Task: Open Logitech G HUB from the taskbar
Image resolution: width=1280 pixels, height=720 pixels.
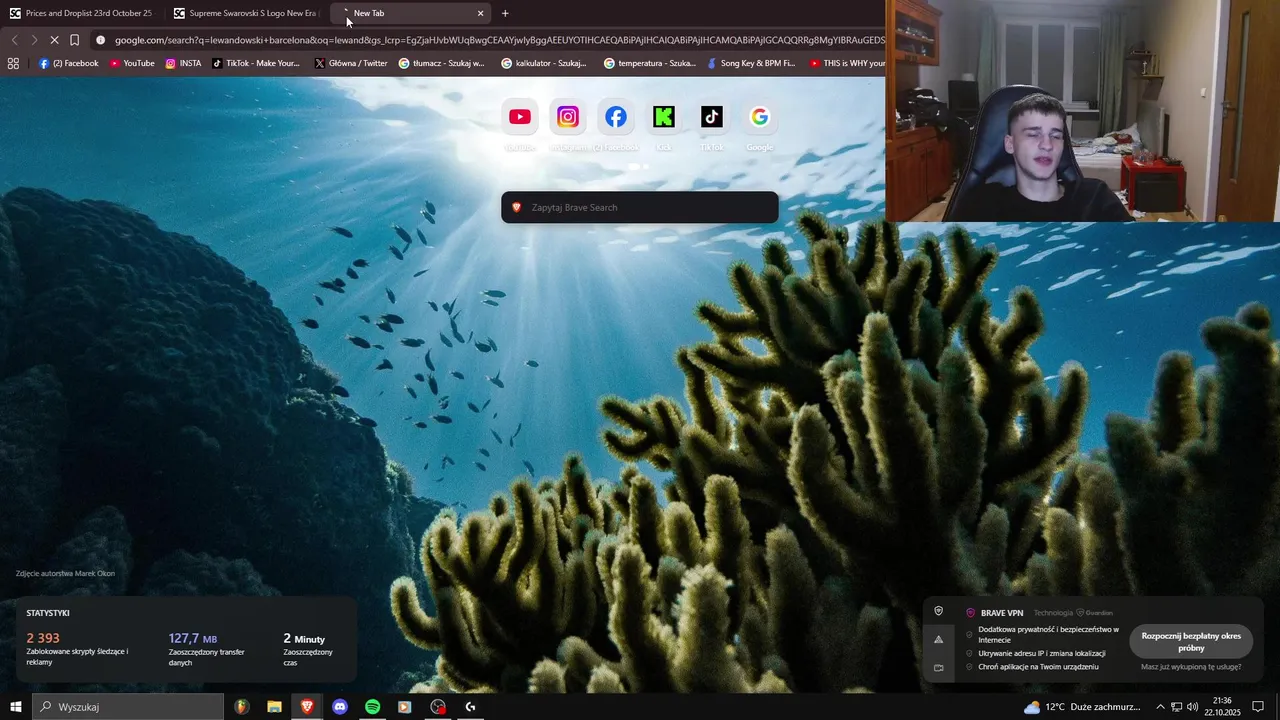Action: (471, 707)
